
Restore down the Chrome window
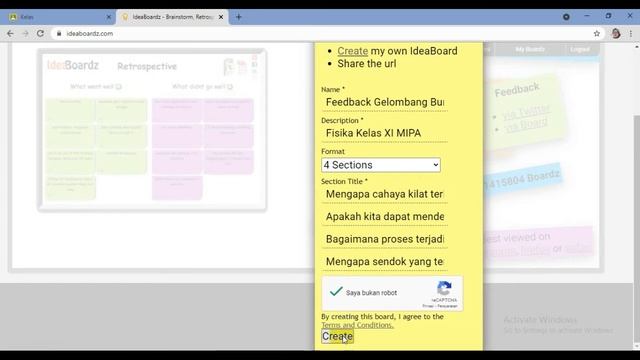click(x=608, y=16)
